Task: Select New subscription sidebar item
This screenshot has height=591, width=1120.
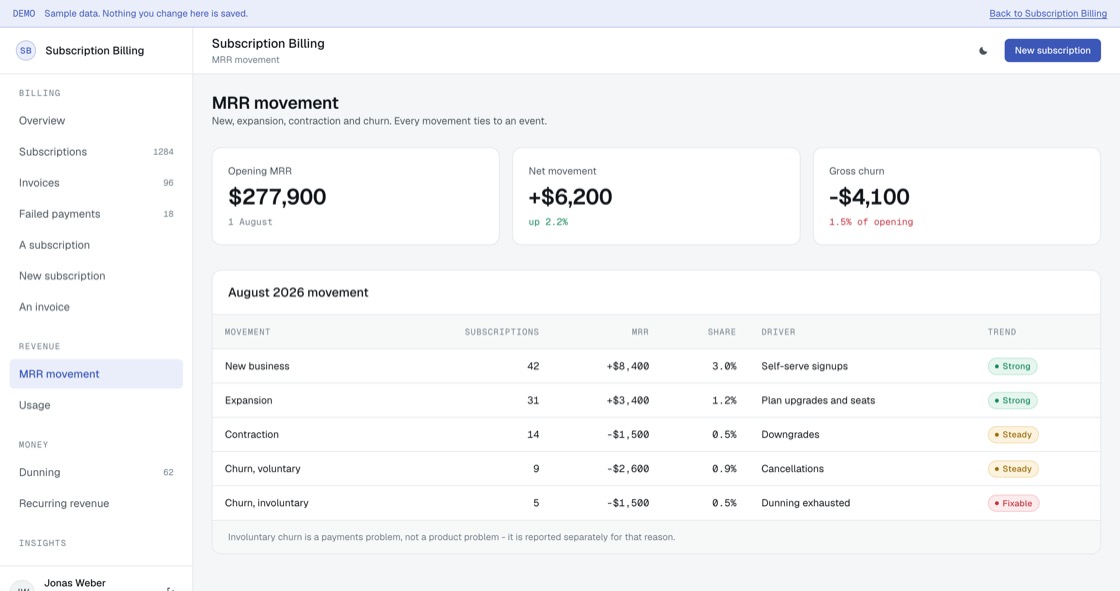Action: pyautogui.click(x=96, y=276)
